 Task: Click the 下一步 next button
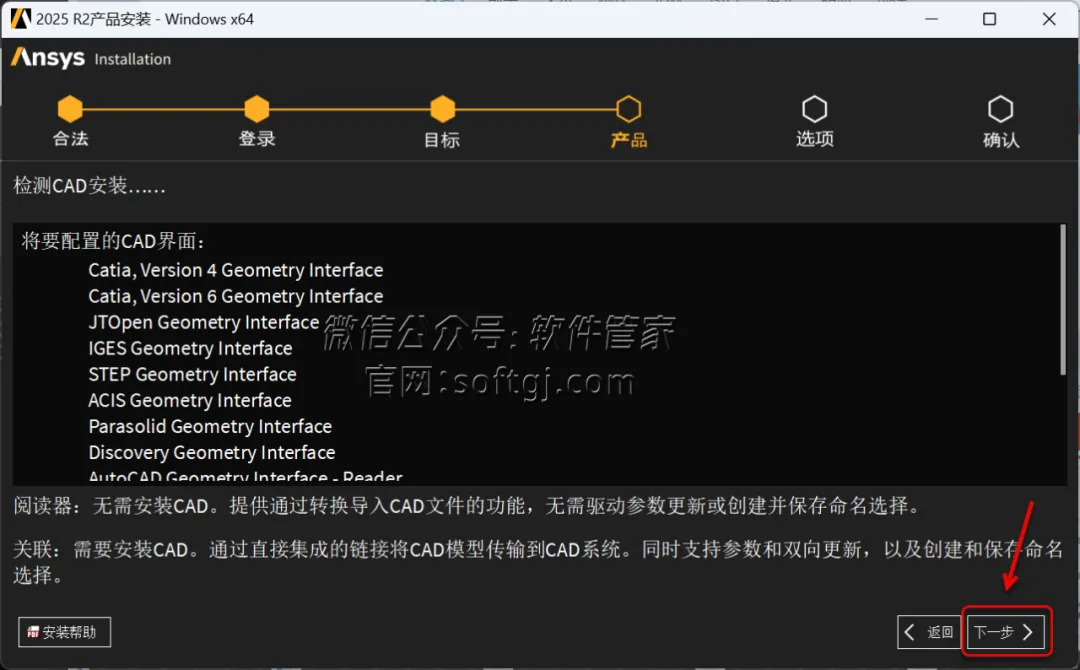[x=1005, y=632]
